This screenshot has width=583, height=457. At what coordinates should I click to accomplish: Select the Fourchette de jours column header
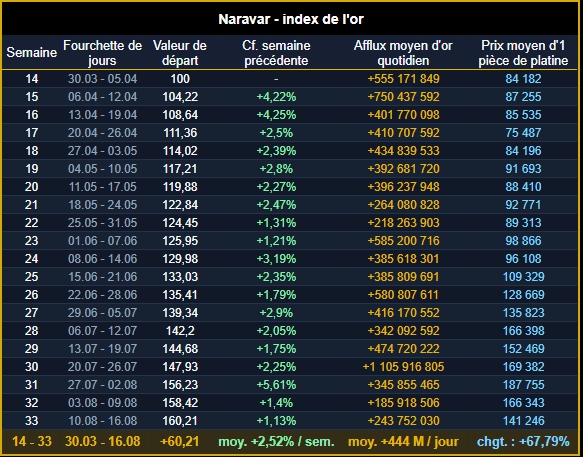[x=102, y=53]
